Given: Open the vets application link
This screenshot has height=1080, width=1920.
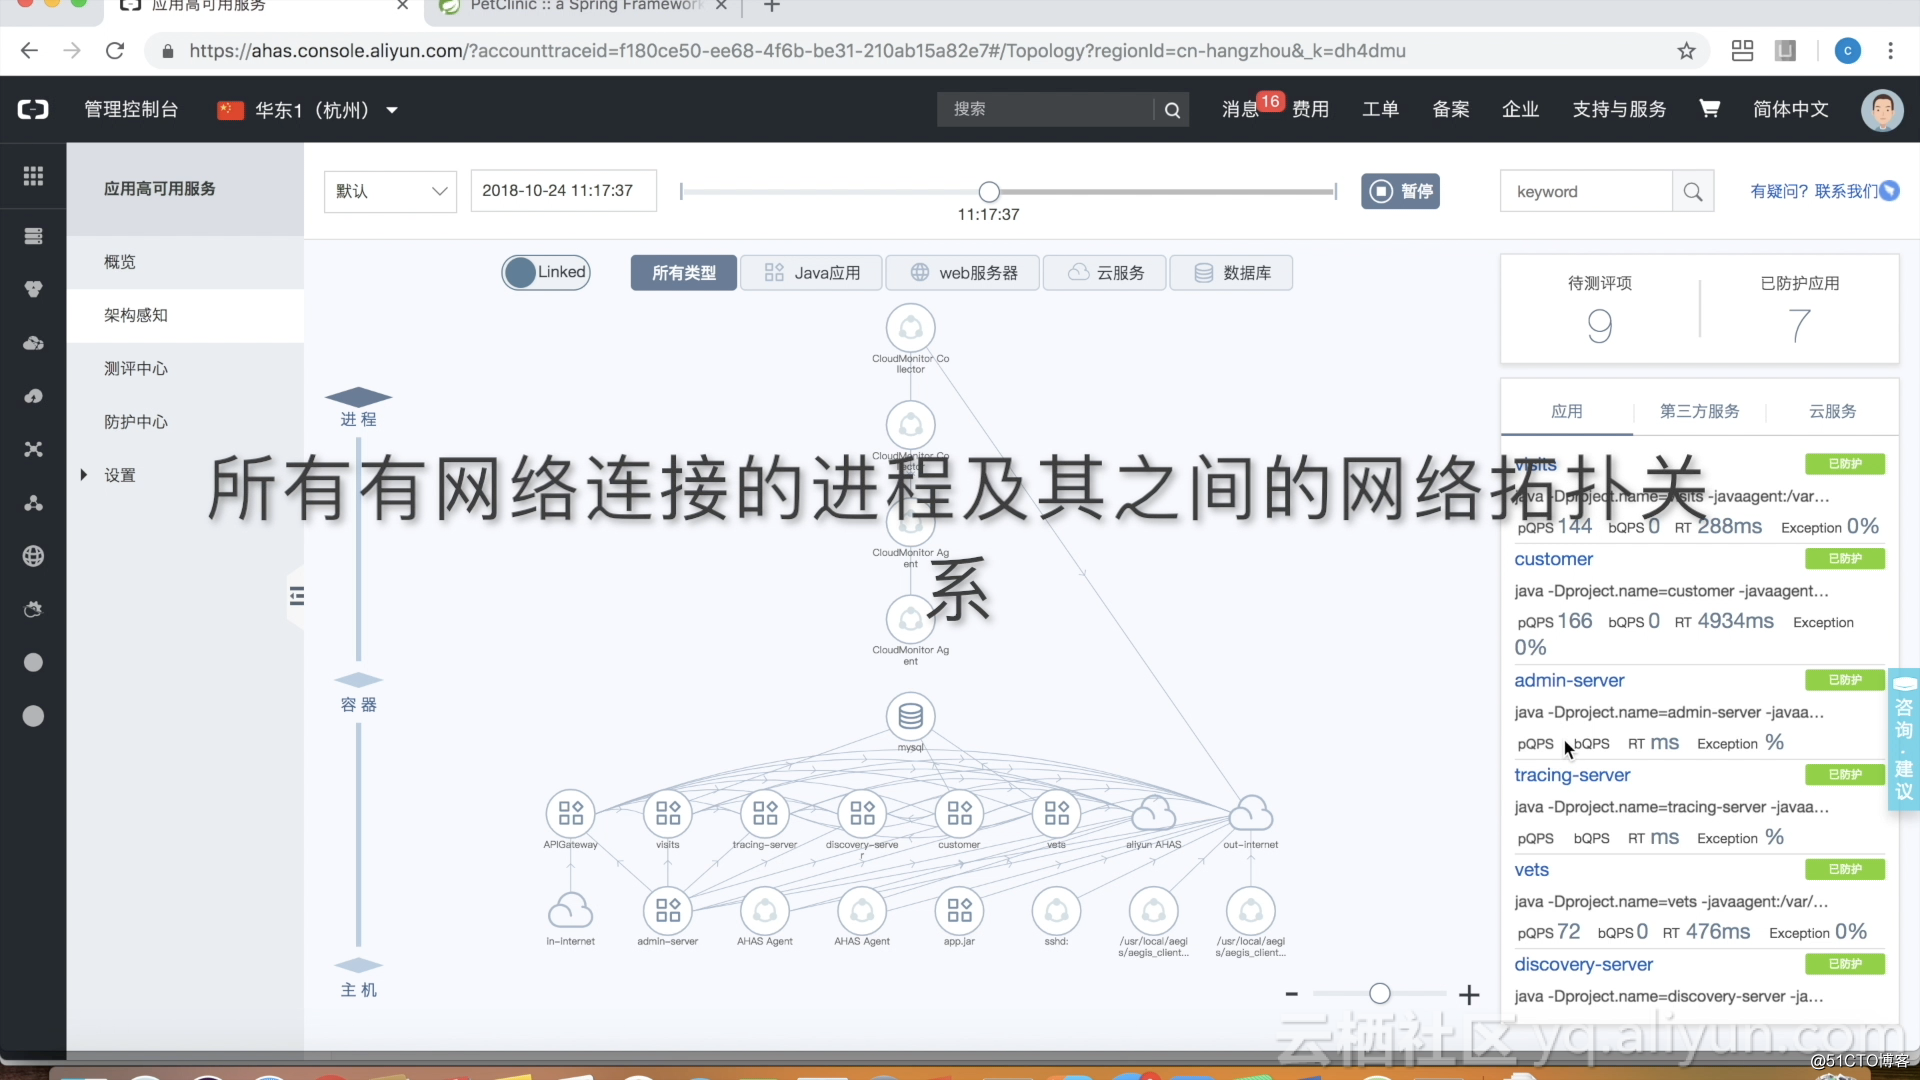Looking at the screenshot, I should [1531, 870].
